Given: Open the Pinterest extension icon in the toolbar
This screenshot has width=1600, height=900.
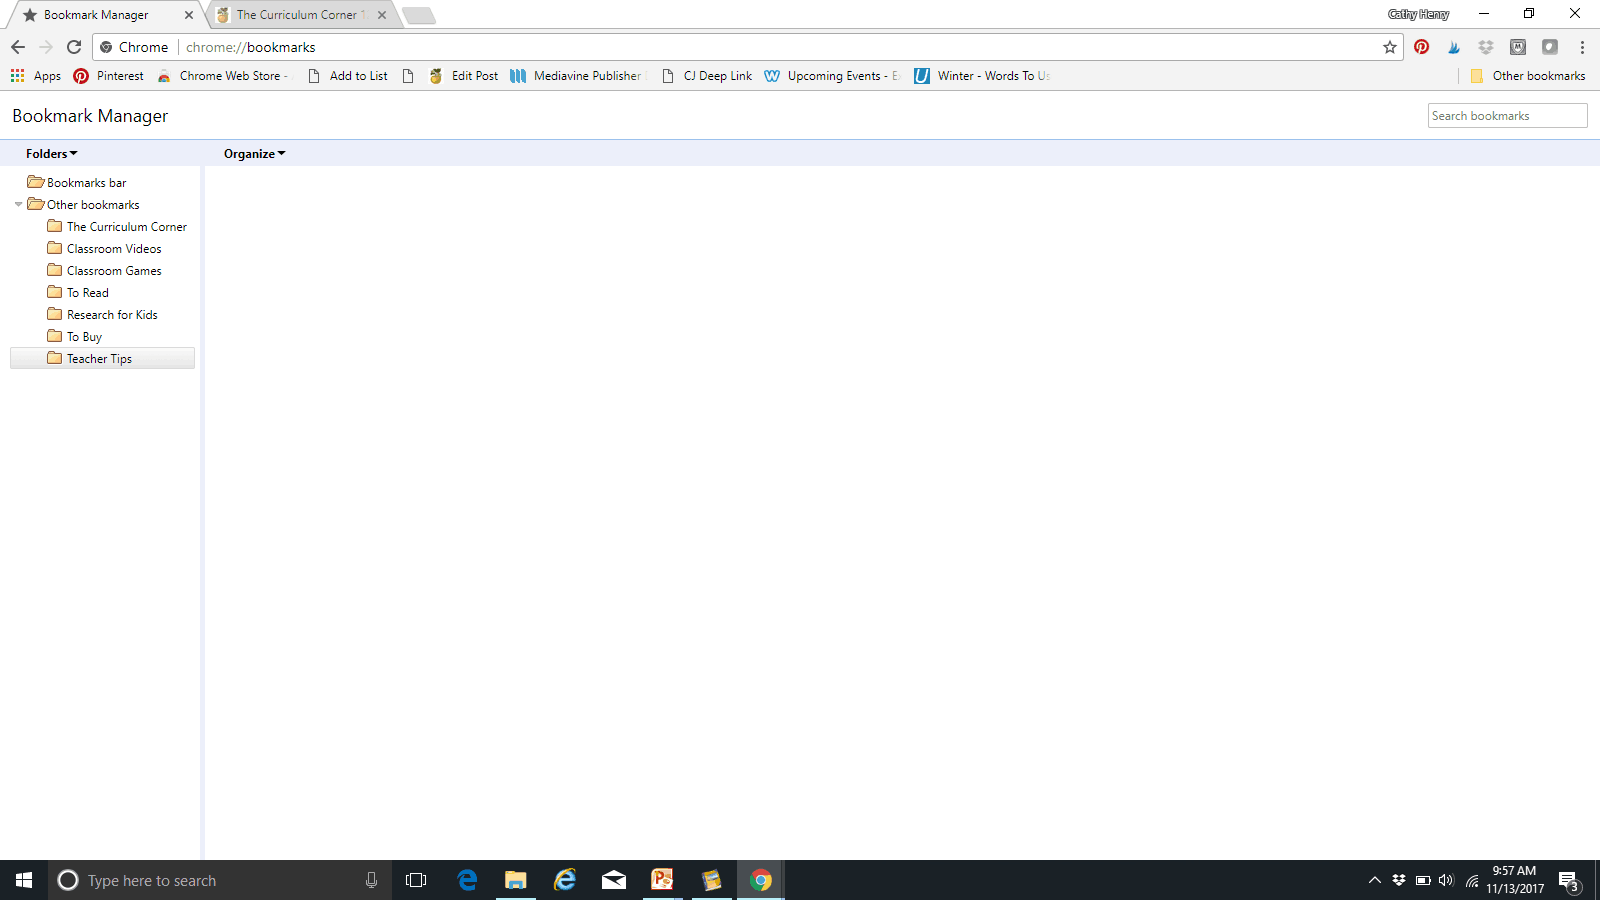Looking at the screenshot, I should tap(1422, 47).
